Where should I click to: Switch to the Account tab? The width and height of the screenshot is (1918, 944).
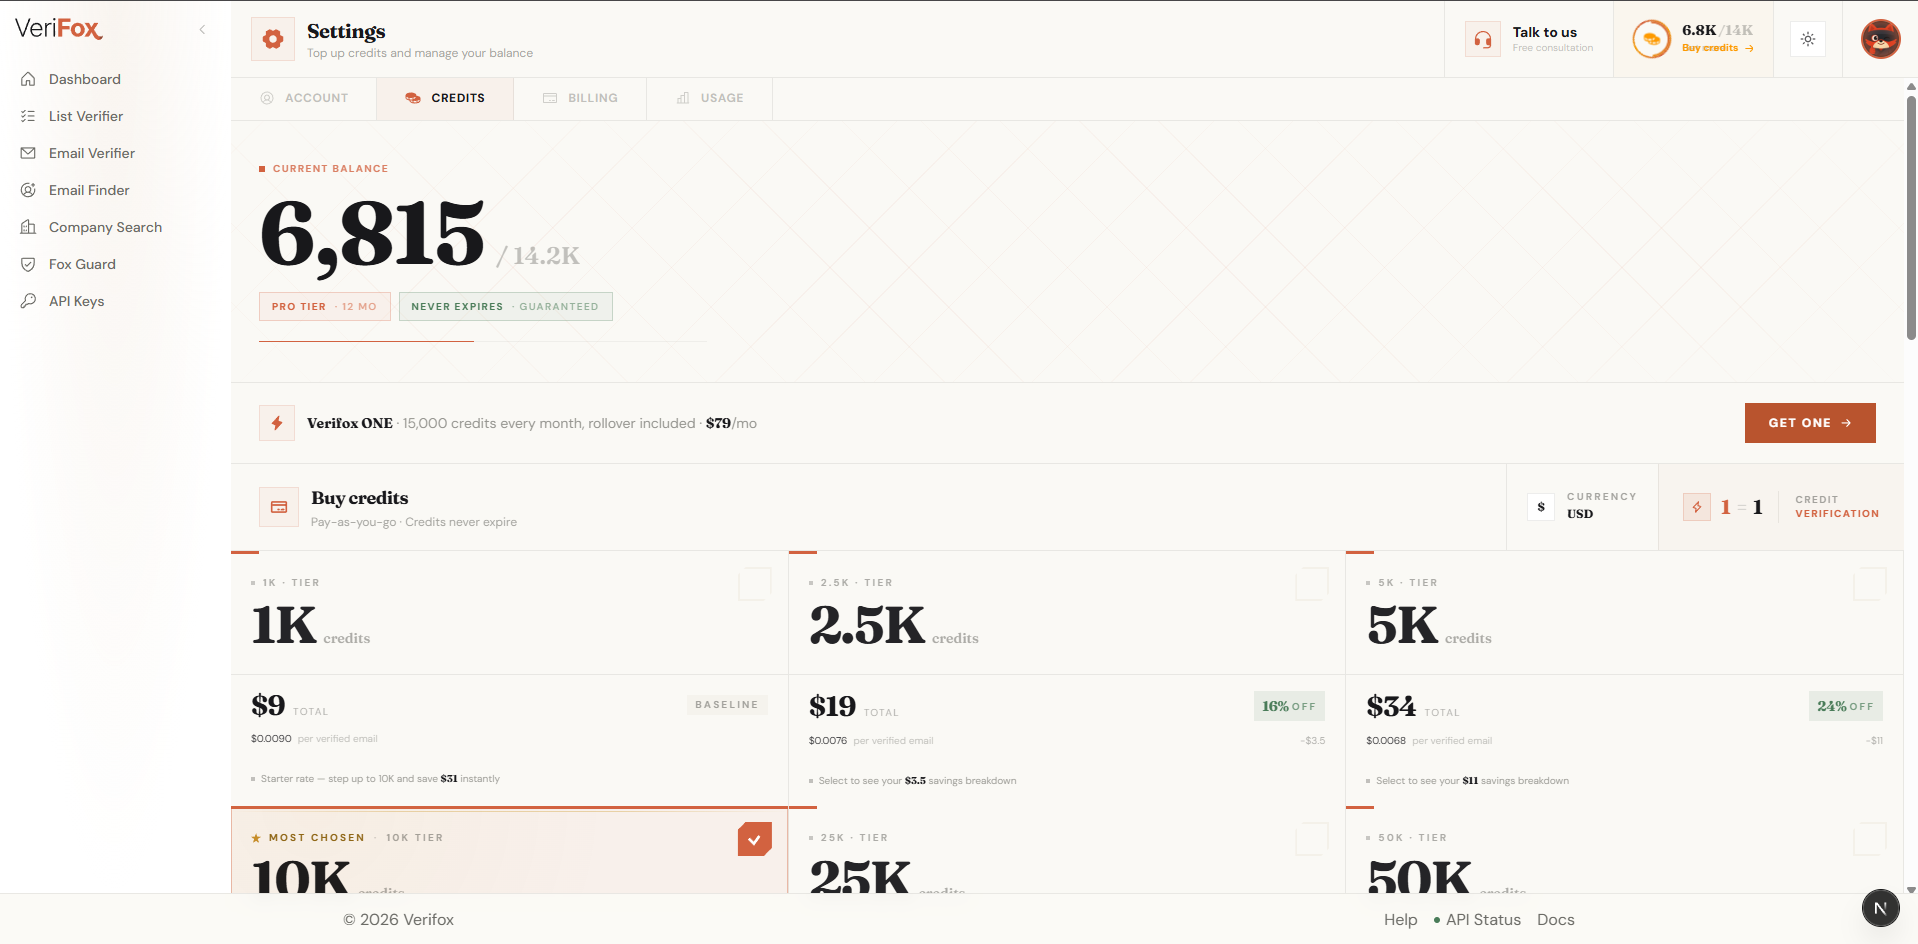pyautogui.click(x=304, y=98)
